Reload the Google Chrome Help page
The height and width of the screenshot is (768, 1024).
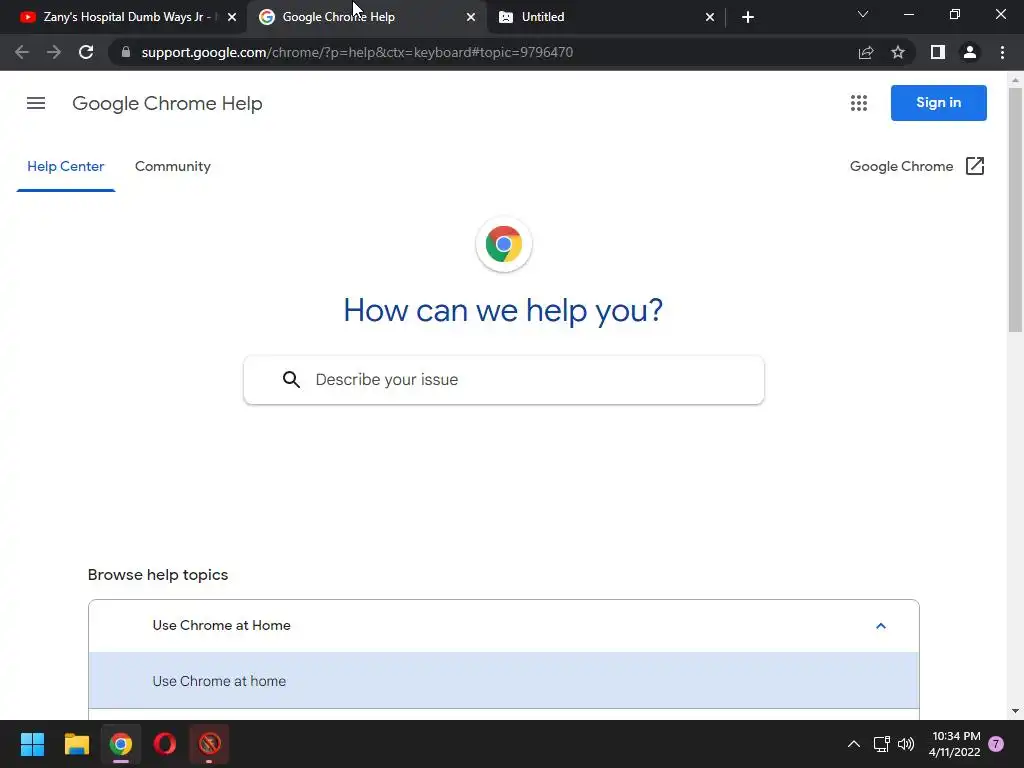[x=86, y=52]
